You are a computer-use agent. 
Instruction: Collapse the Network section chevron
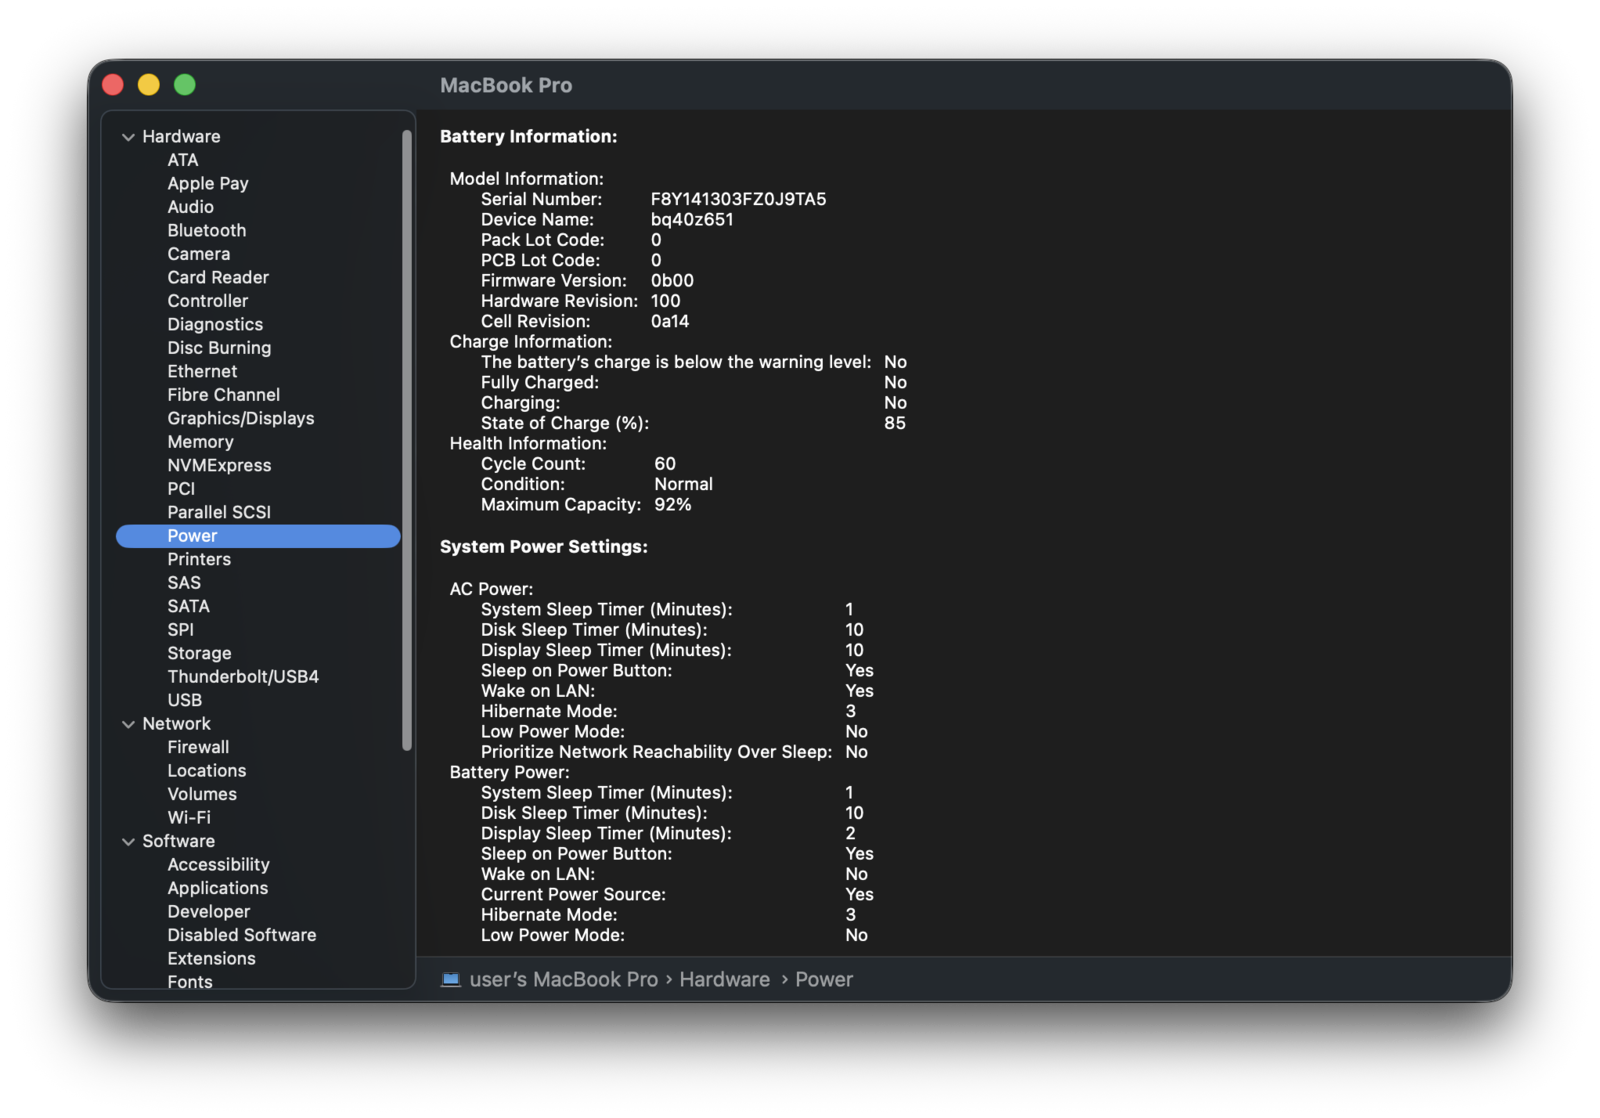click(x=128, y=724)
